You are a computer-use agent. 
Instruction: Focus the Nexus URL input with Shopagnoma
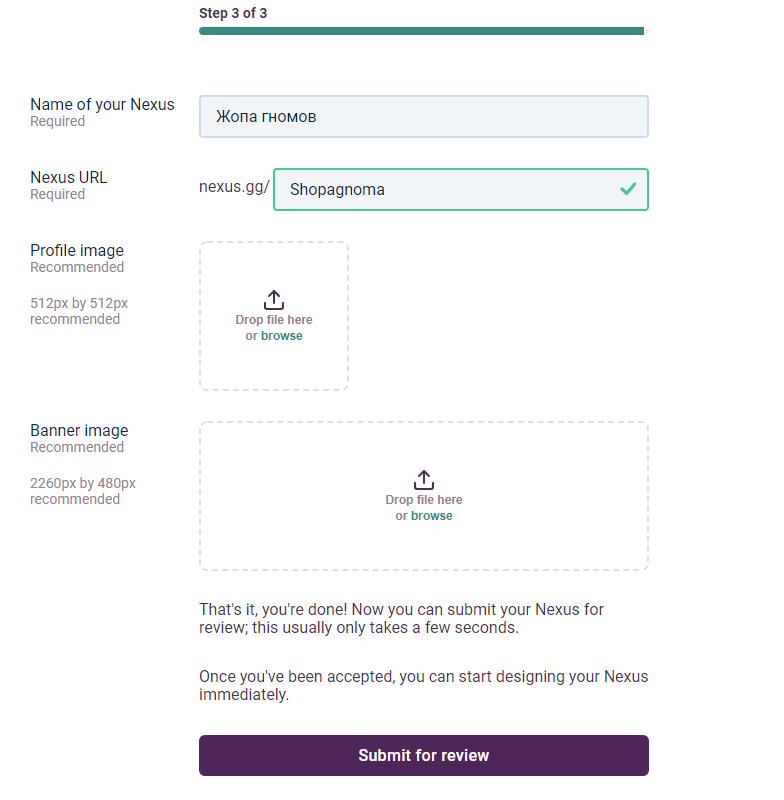click(461, 189)
